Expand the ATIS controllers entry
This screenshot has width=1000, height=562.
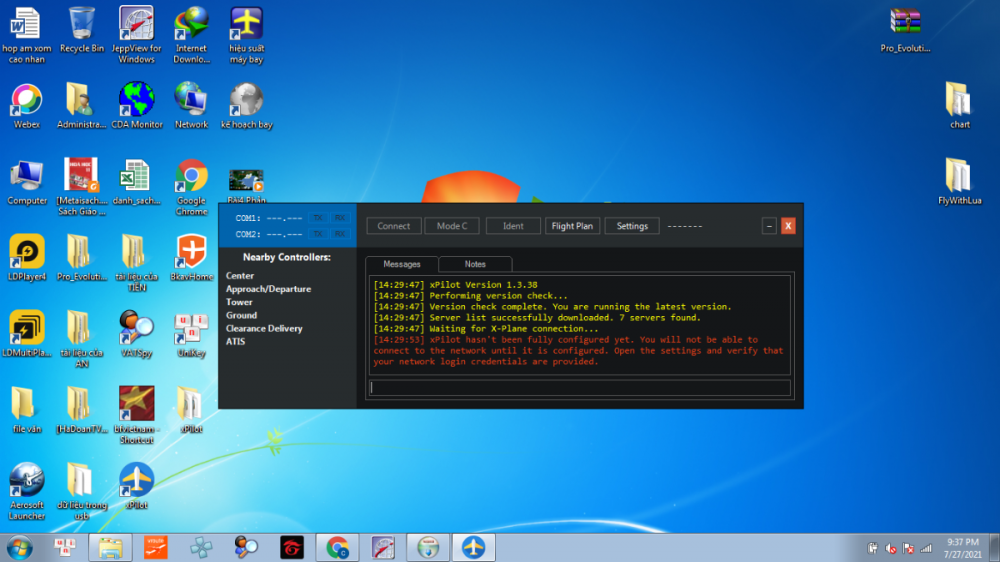point(235,342)
